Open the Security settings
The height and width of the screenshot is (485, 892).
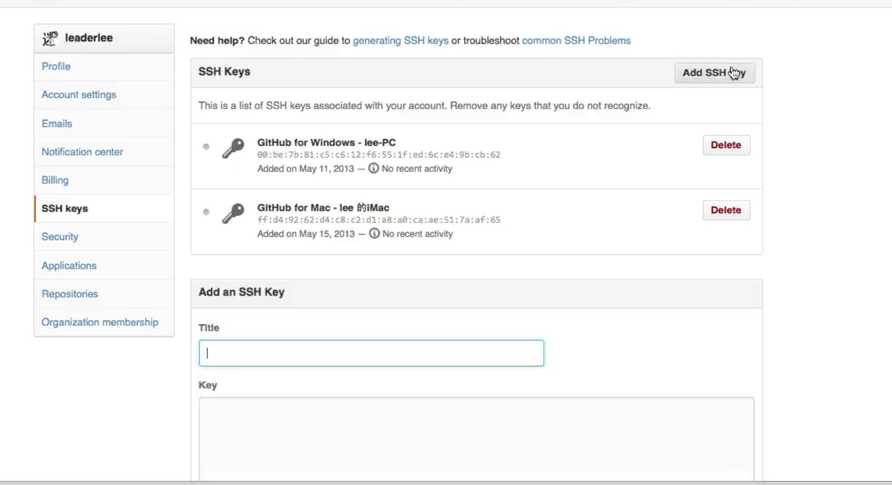60,237
